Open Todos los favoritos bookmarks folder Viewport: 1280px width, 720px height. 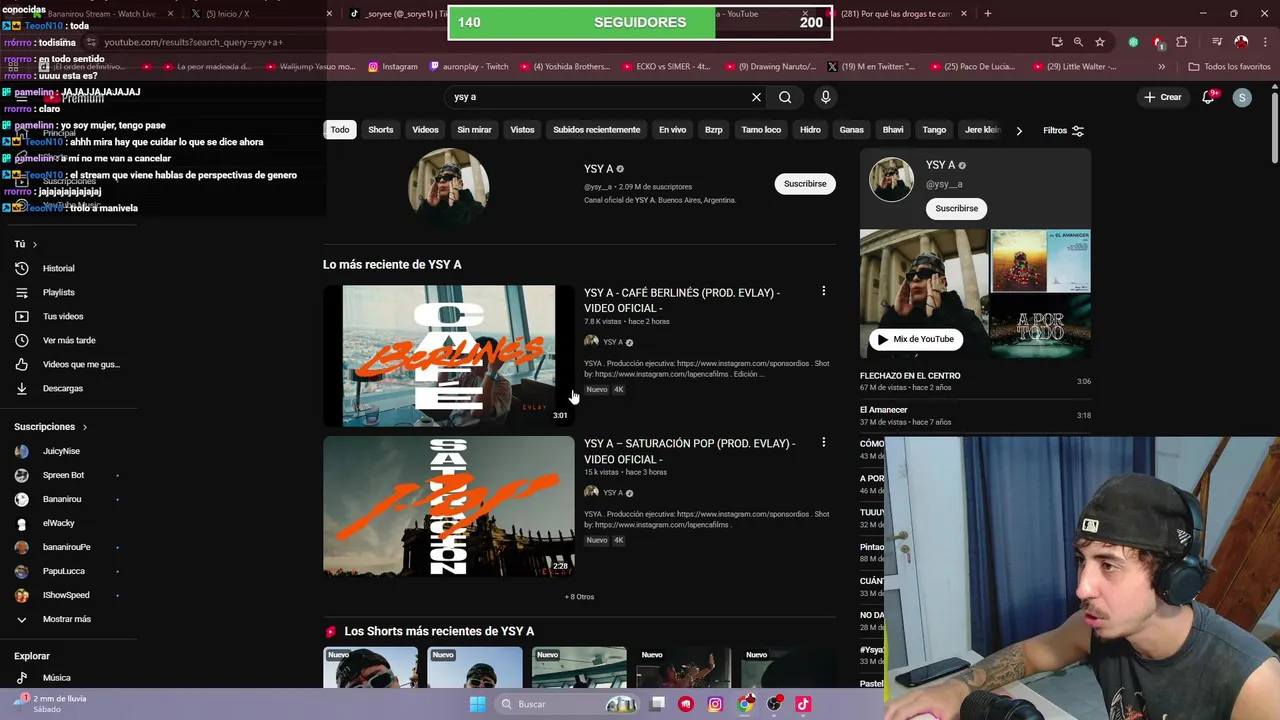tap(1230, 67)
